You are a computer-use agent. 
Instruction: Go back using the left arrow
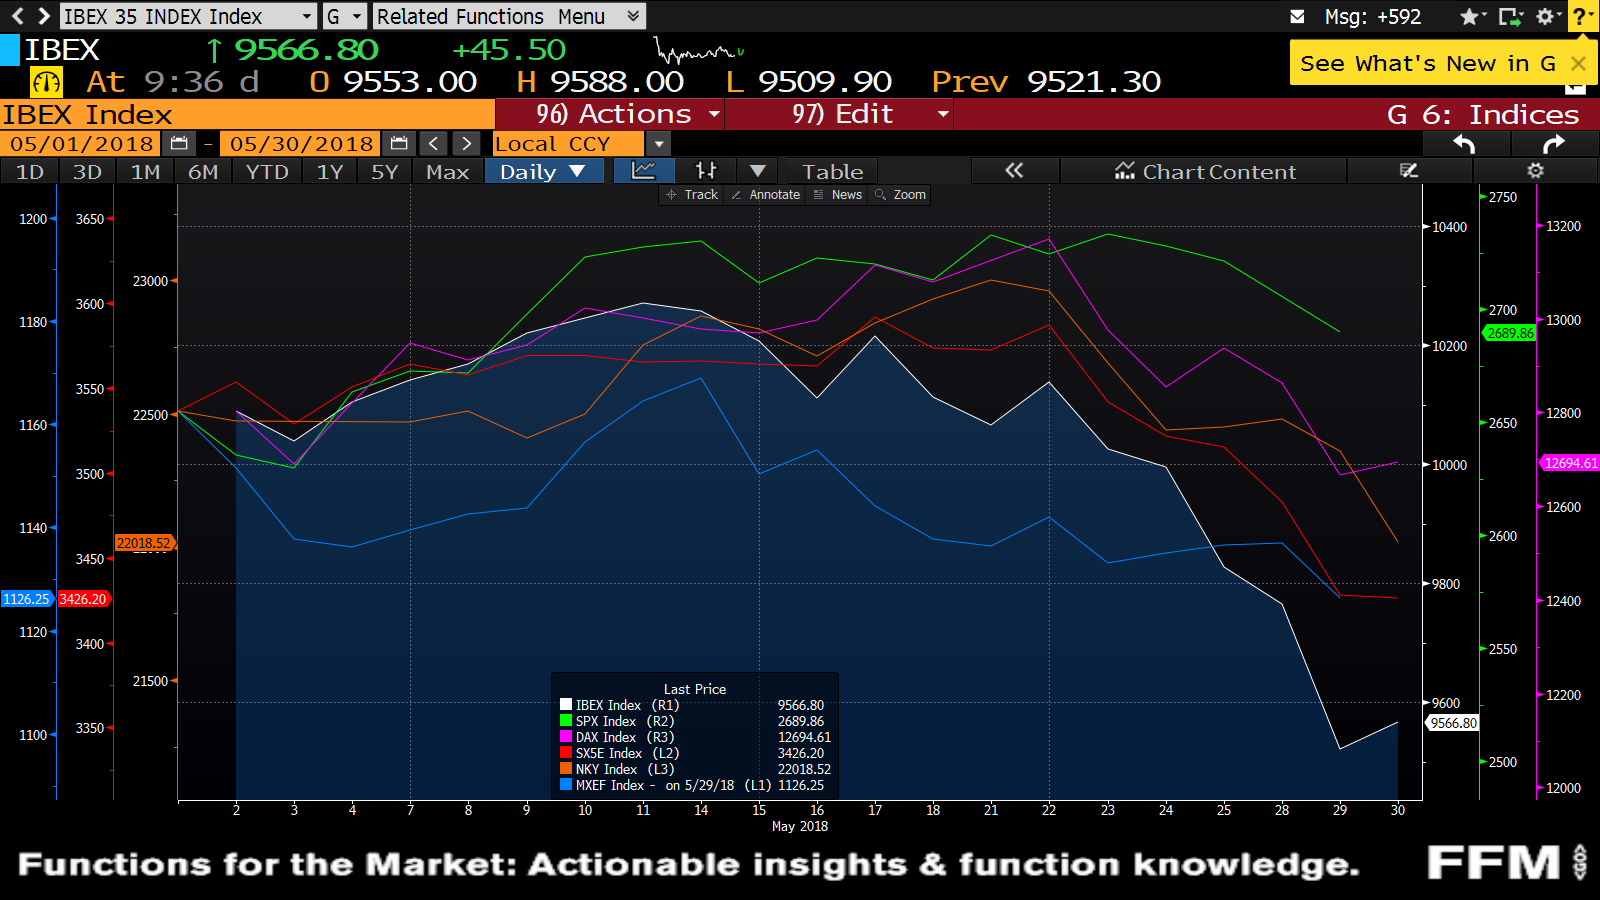(18, 16)
